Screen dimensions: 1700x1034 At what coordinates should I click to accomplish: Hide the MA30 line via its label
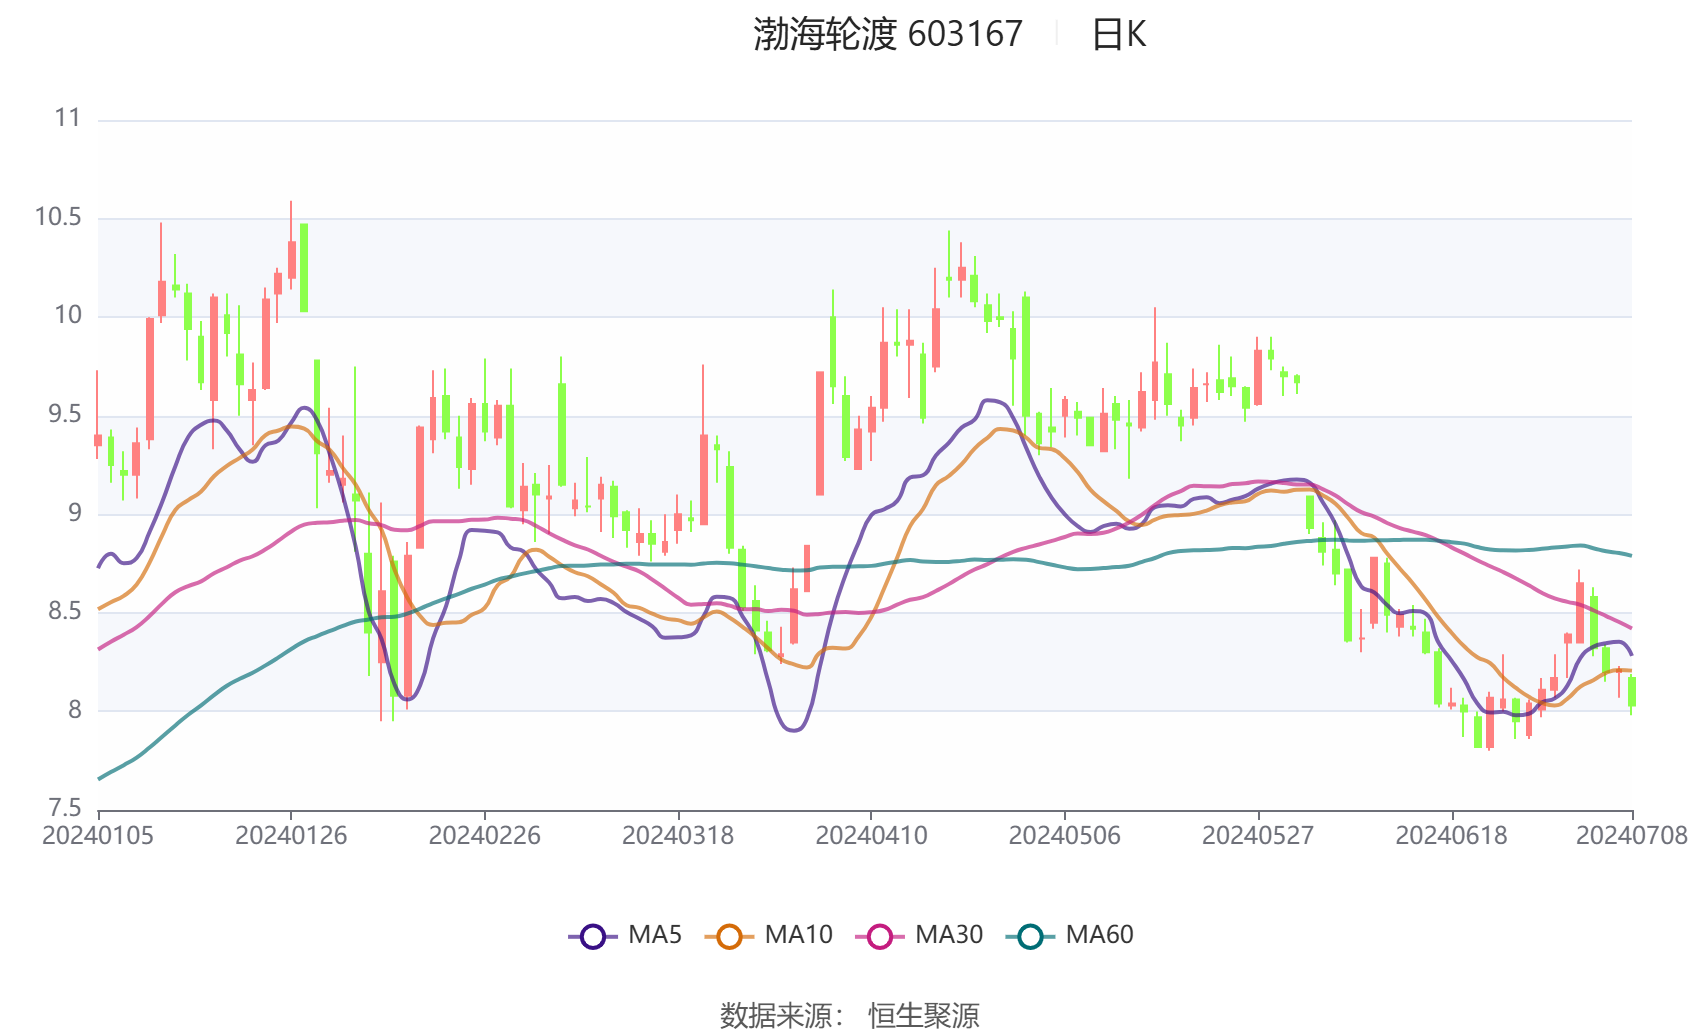click(949, 935)
